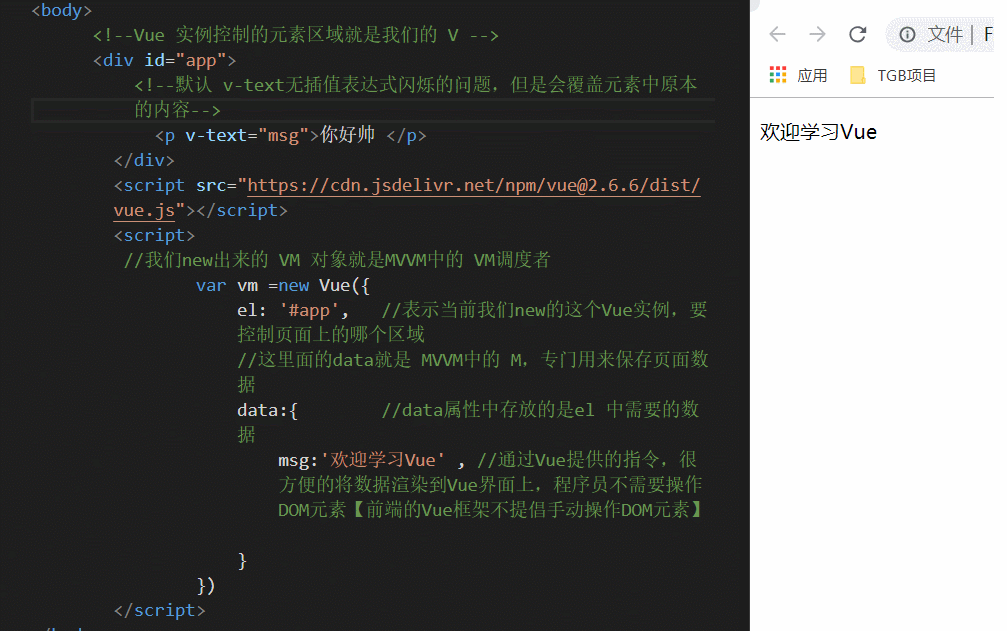
Task: Click the closing </script> tag at bottom
Action: pyautogui.click(x=159, y=610)
